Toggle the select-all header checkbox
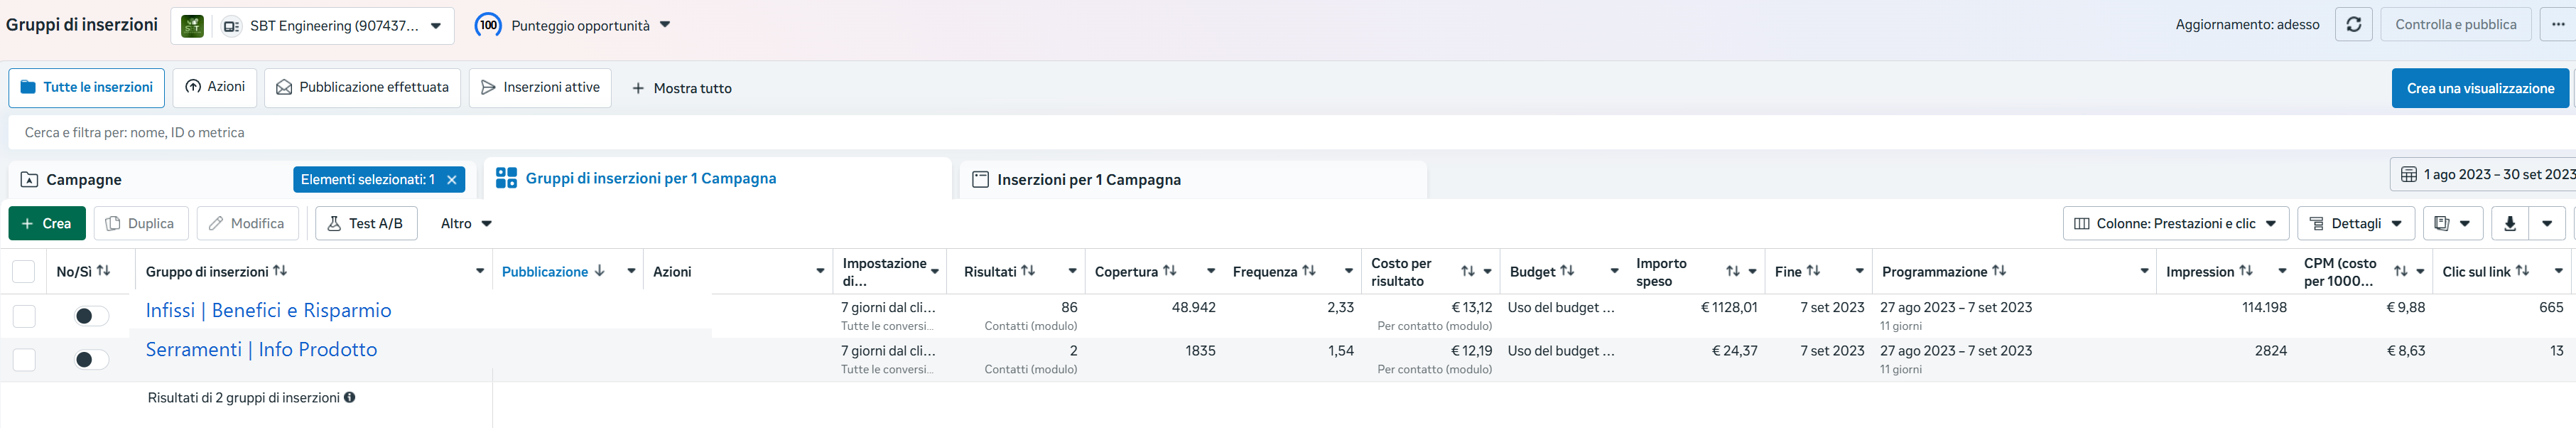Screen dimensions: 2576x428 pos(23,272)
